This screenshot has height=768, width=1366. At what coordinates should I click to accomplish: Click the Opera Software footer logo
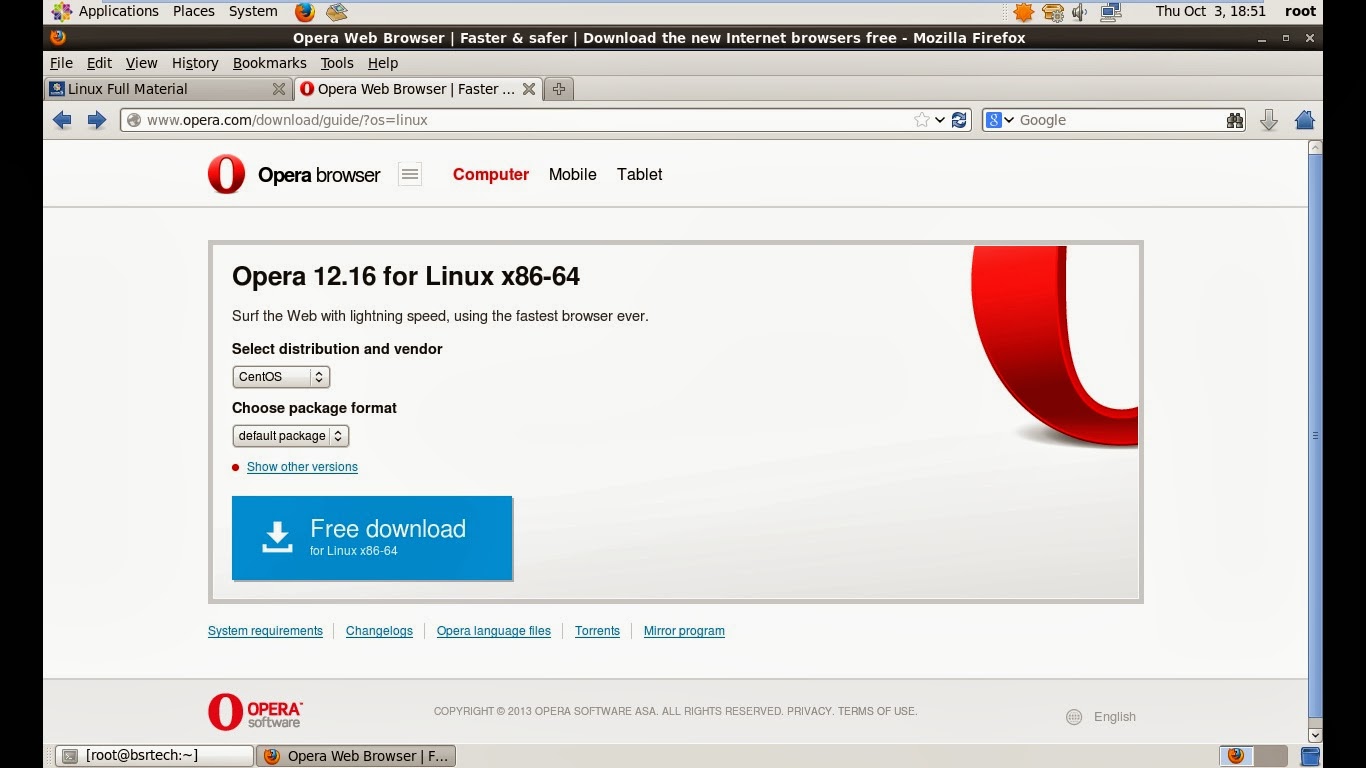255,711
